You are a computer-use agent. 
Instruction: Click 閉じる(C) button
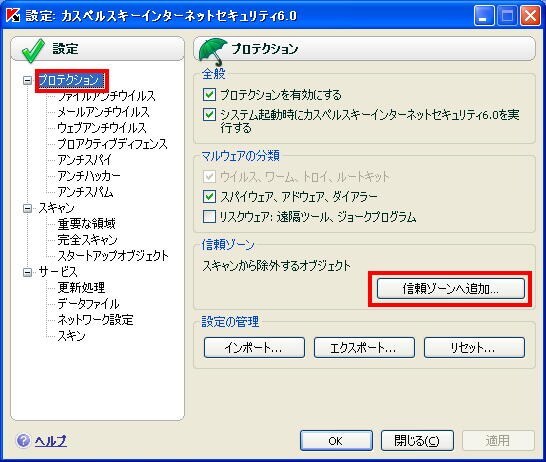(x=417, y=441)
